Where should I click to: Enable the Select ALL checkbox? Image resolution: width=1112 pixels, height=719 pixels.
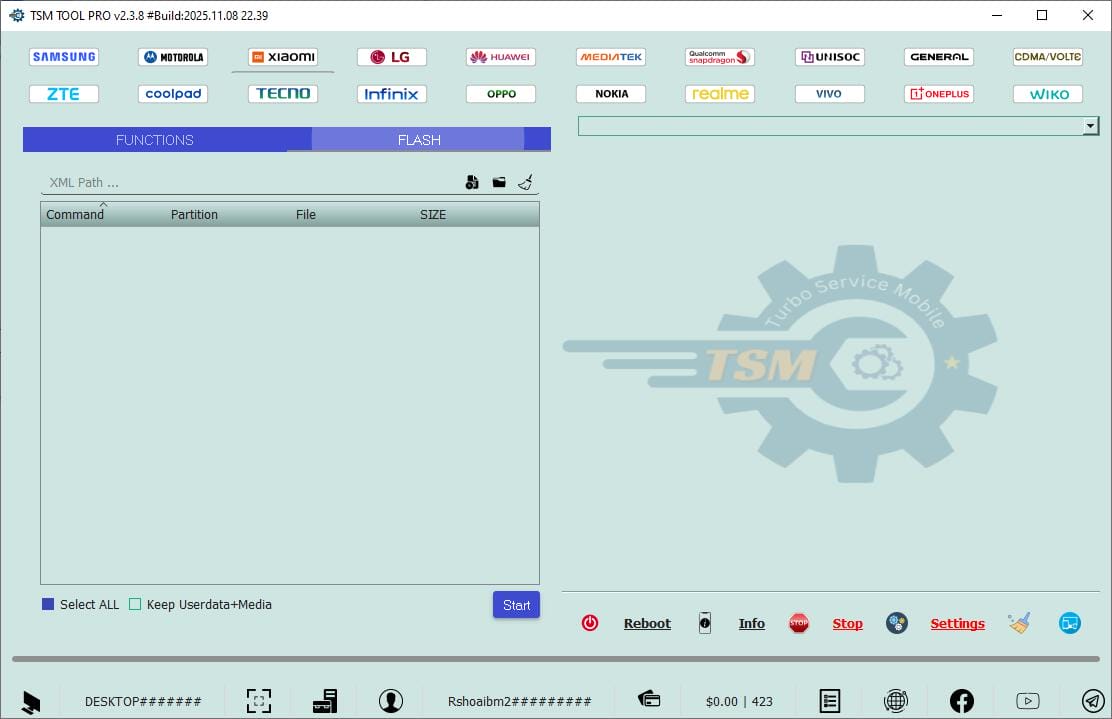[x=46, y=604]
